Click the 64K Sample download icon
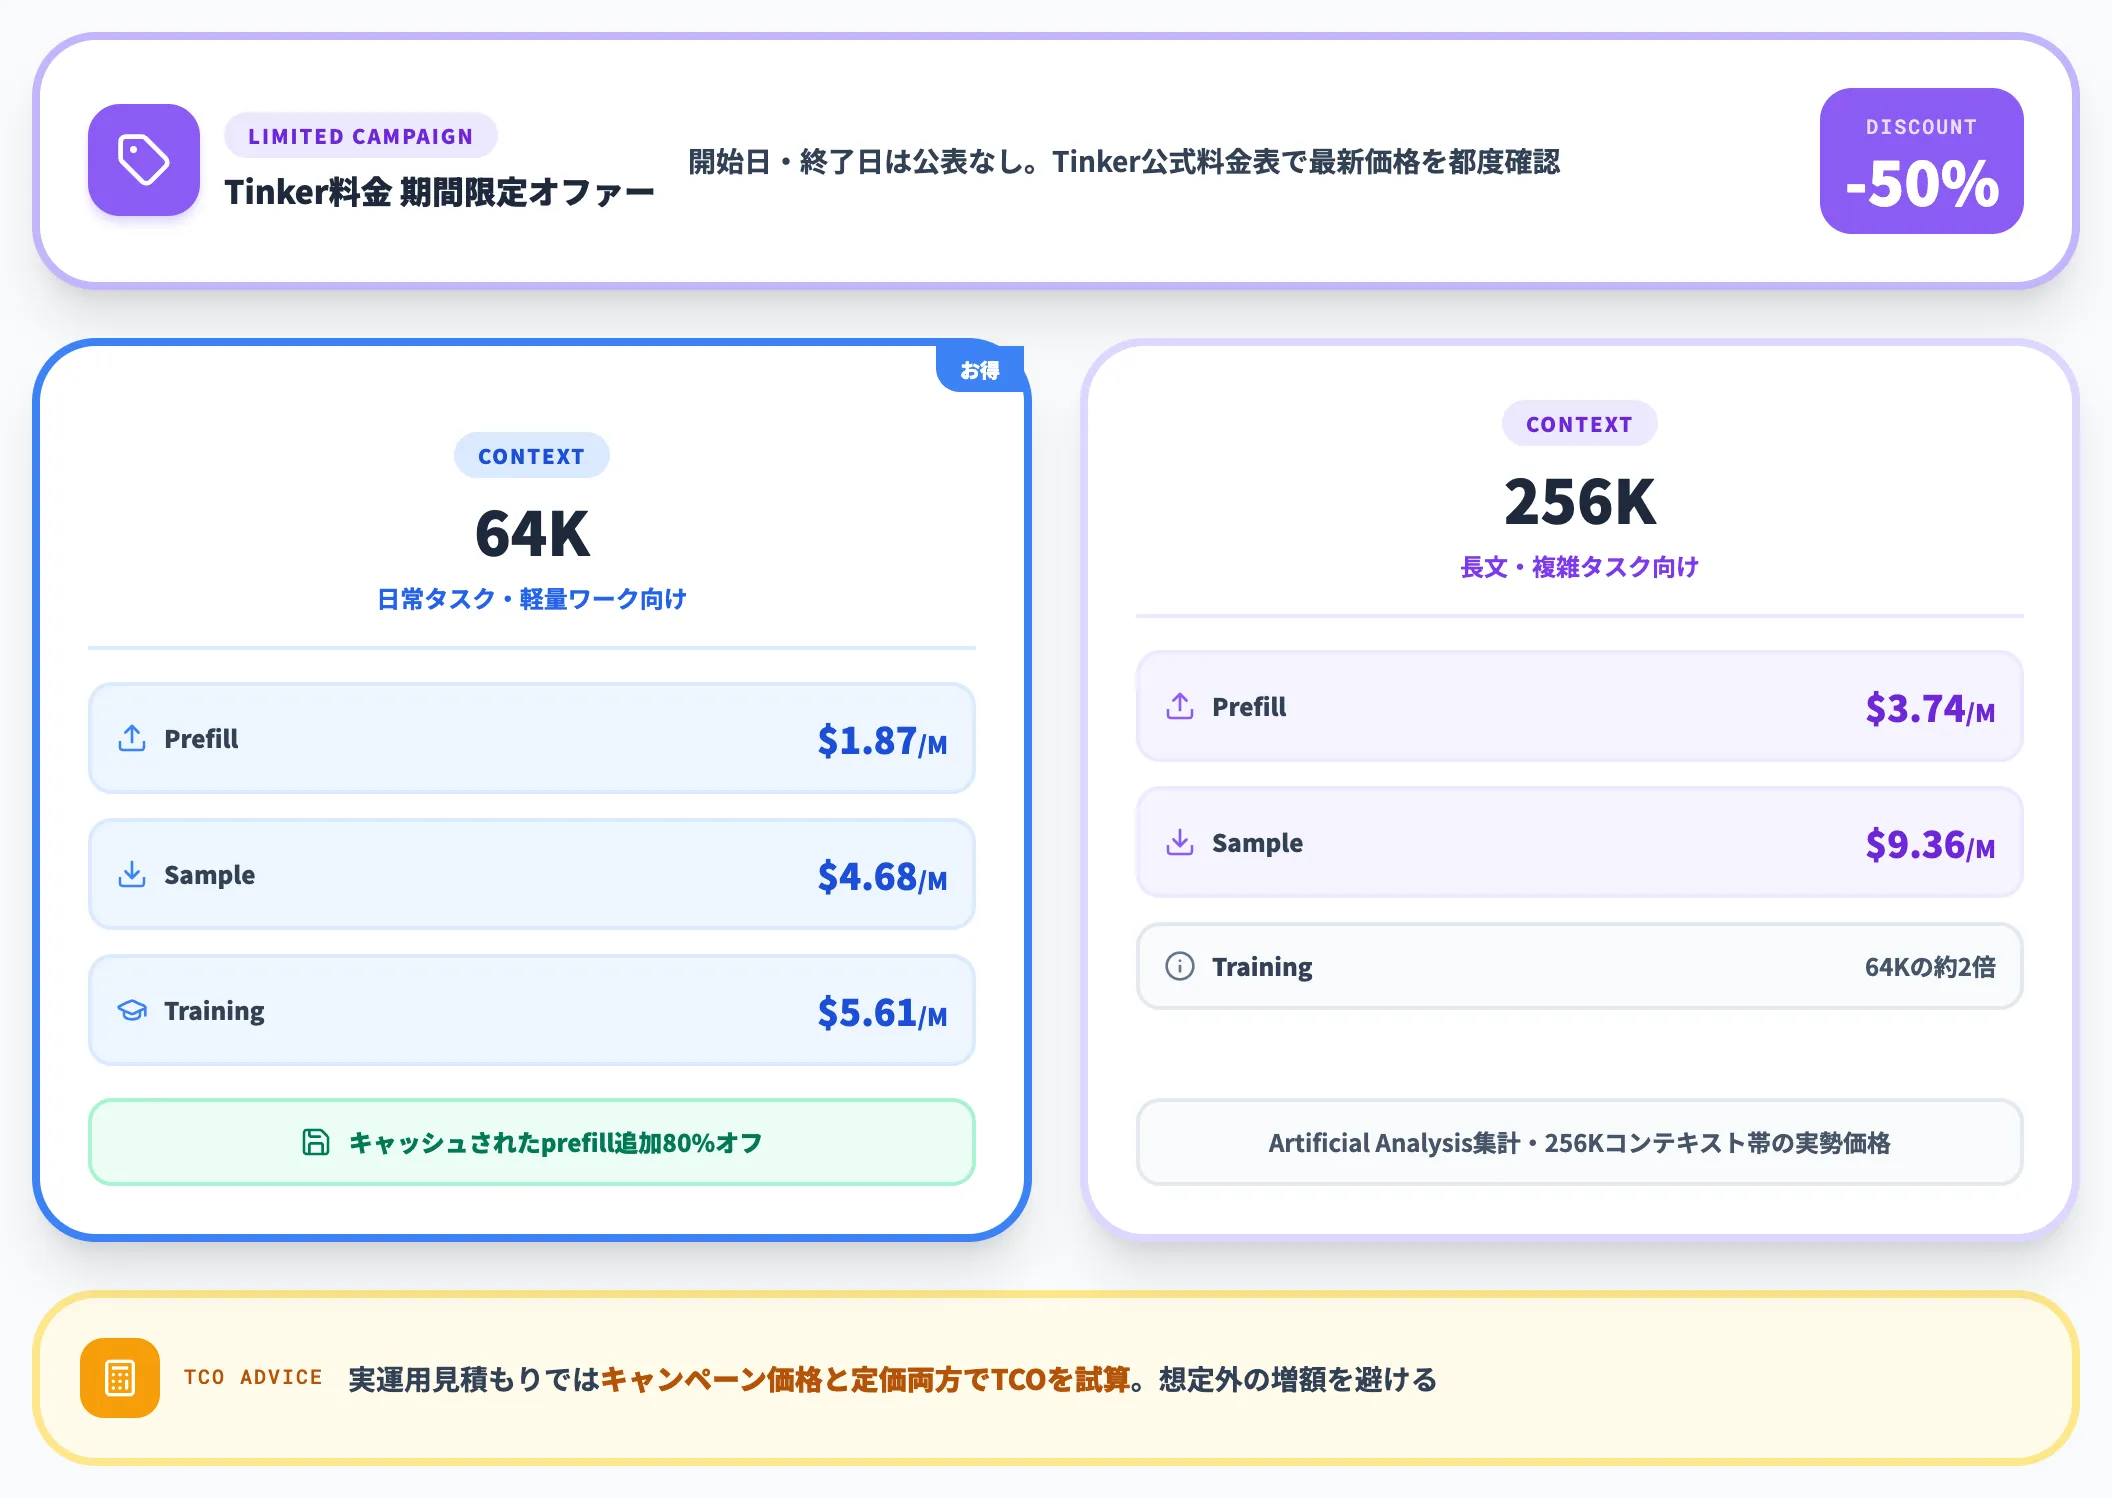 [x=132, y=874]
